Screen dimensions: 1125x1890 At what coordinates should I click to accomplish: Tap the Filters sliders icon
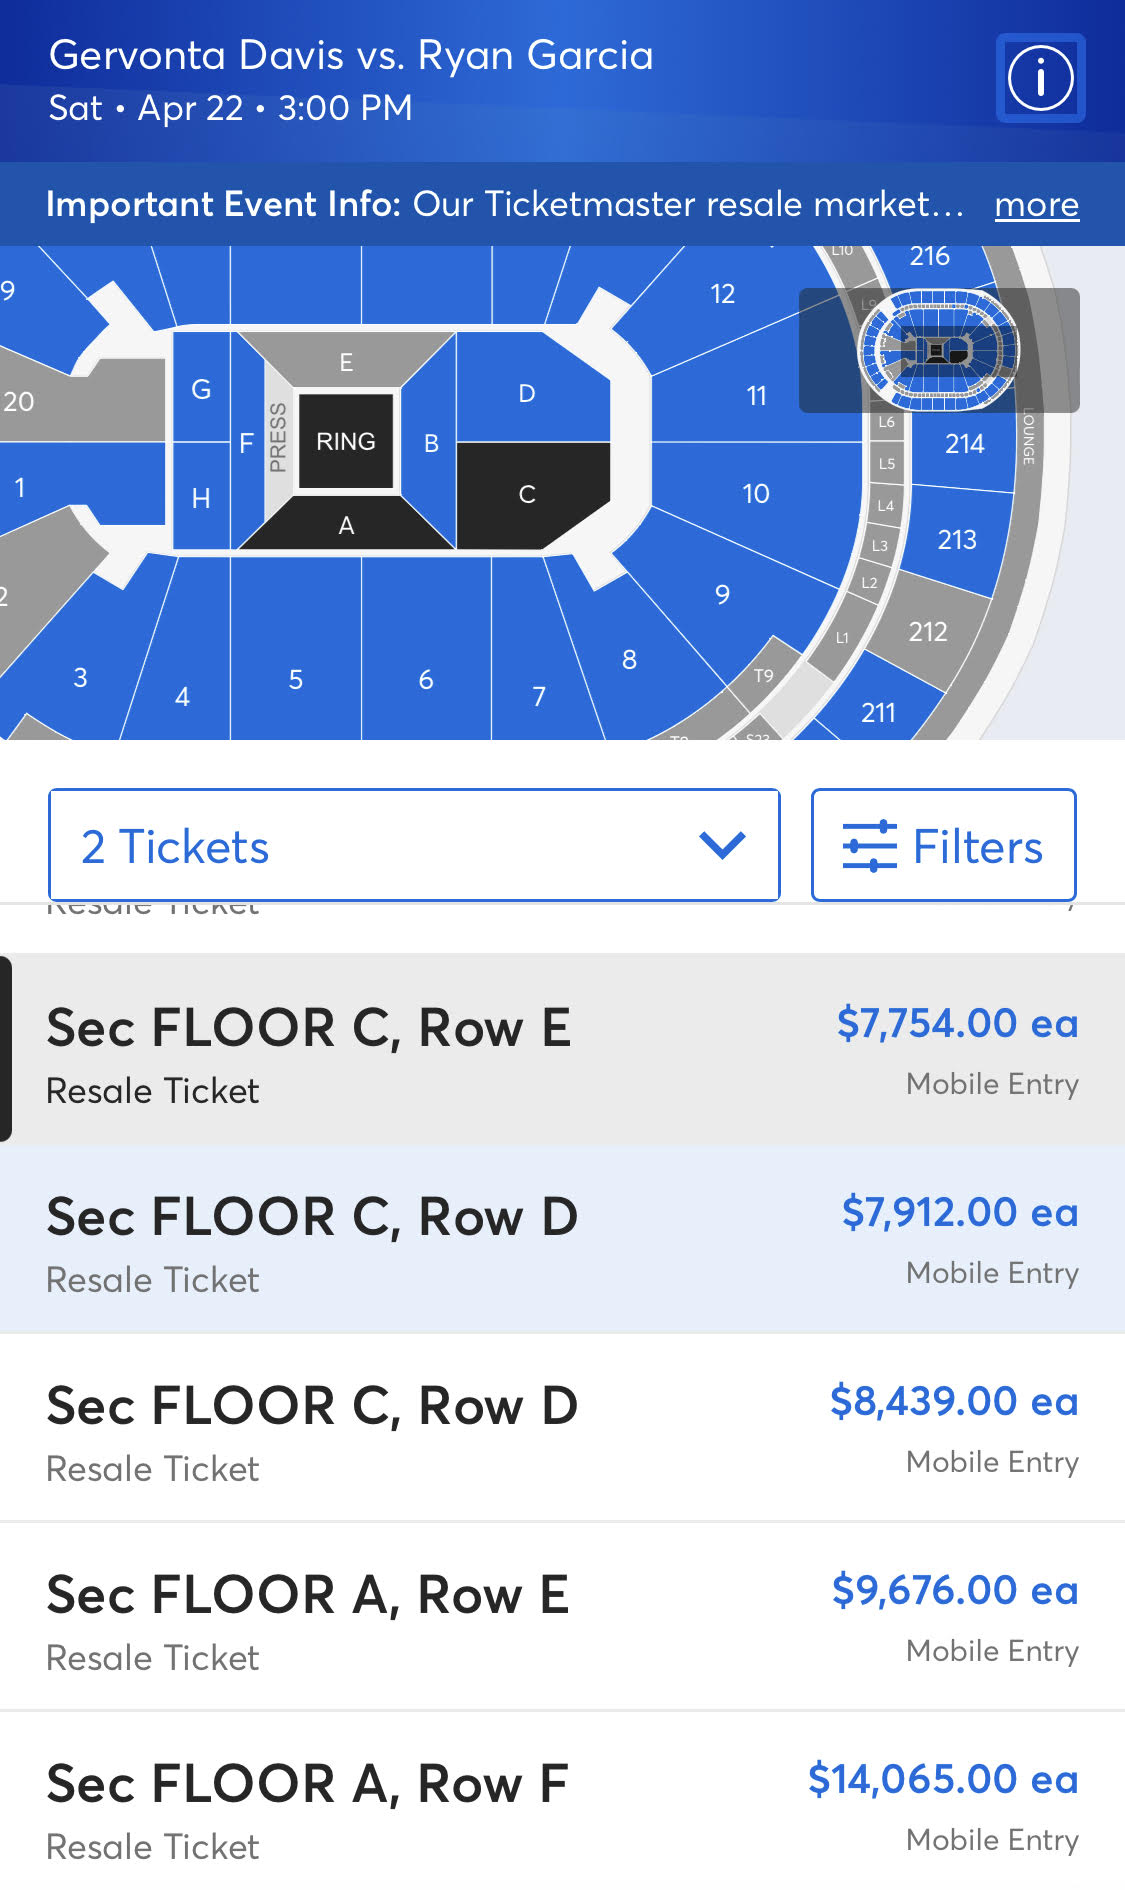[x=869, y=846]
